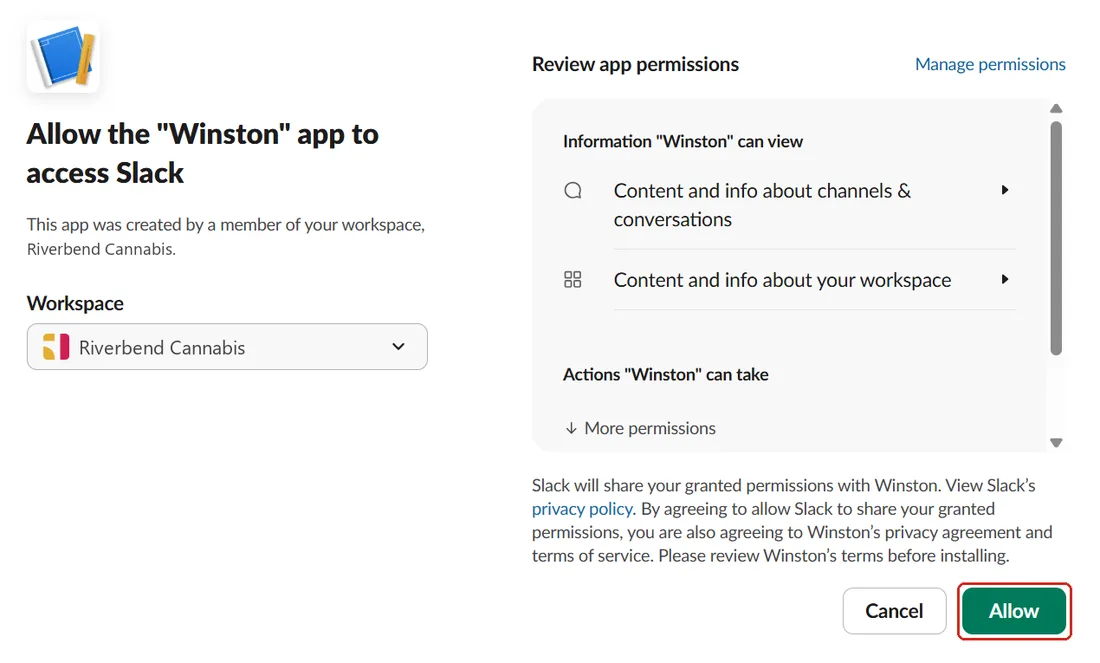Click the speech bubble channels icon
This screenshot has width=1100, height=663.
pyautogui.click(x=573, y=191)
